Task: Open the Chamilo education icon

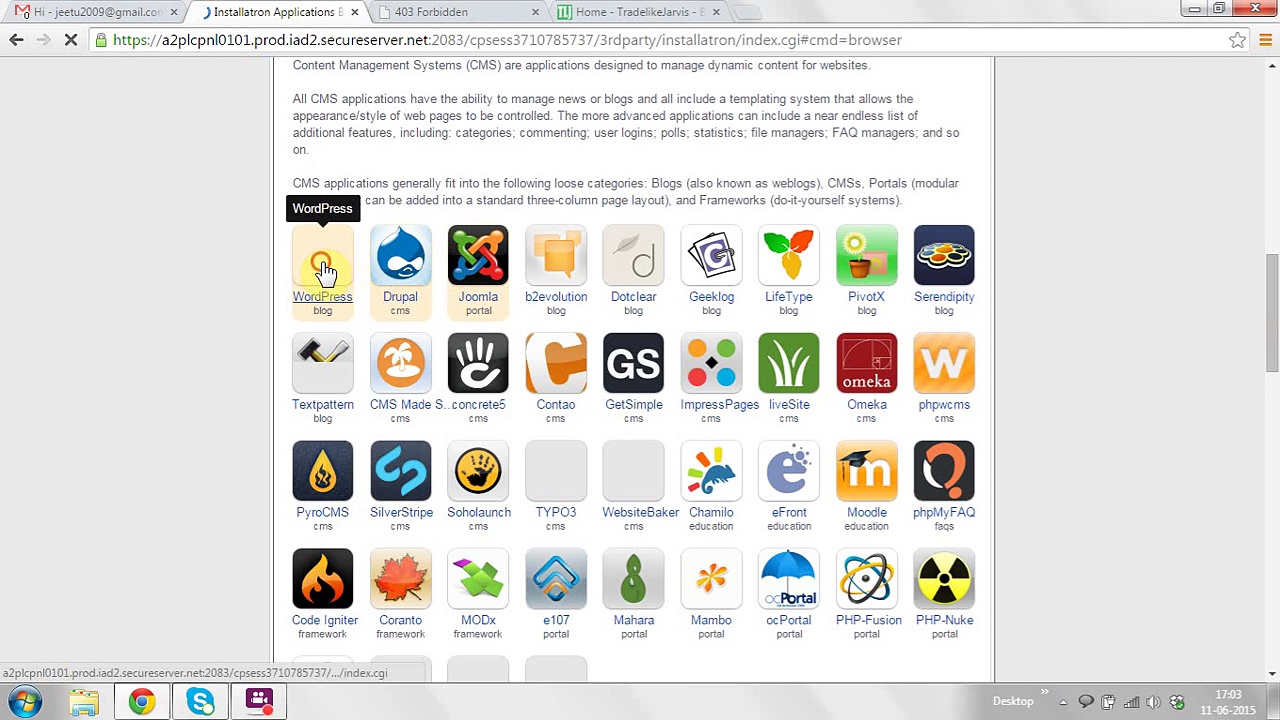Action: click(711, 472)
